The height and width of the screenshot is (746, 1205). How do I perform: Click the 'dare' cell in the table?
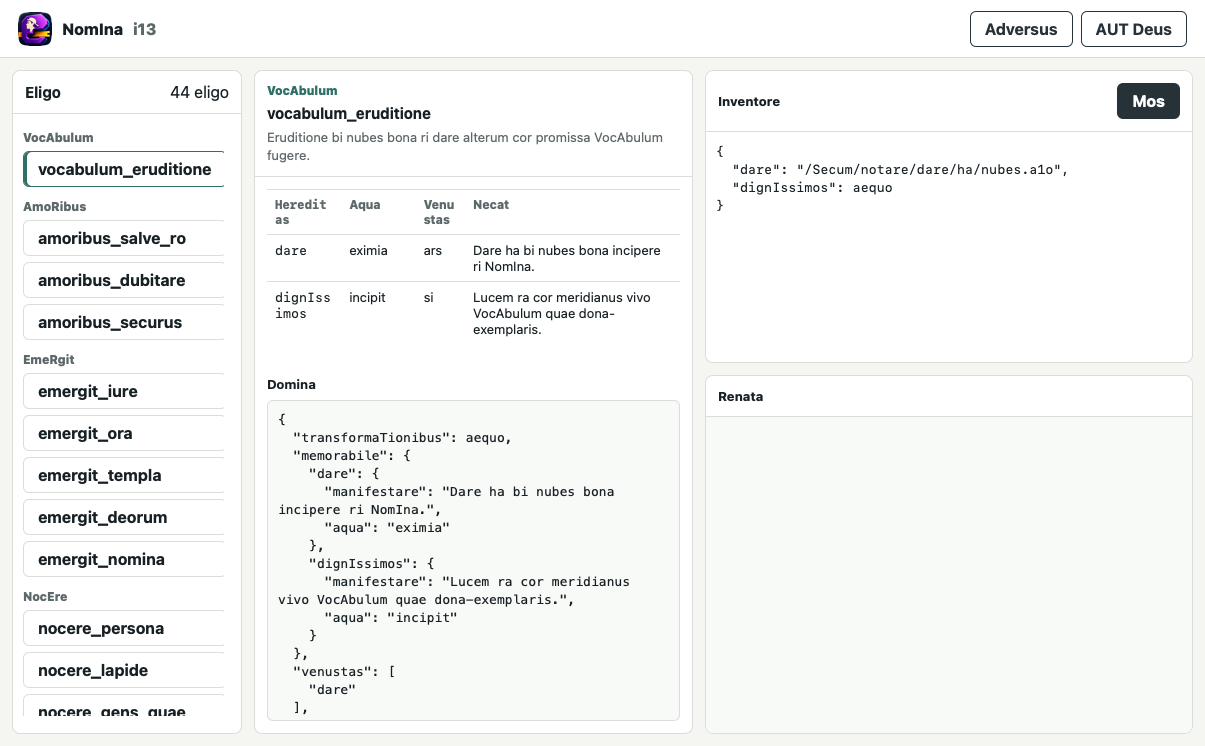pyautogui.click(x=291, y=250)
